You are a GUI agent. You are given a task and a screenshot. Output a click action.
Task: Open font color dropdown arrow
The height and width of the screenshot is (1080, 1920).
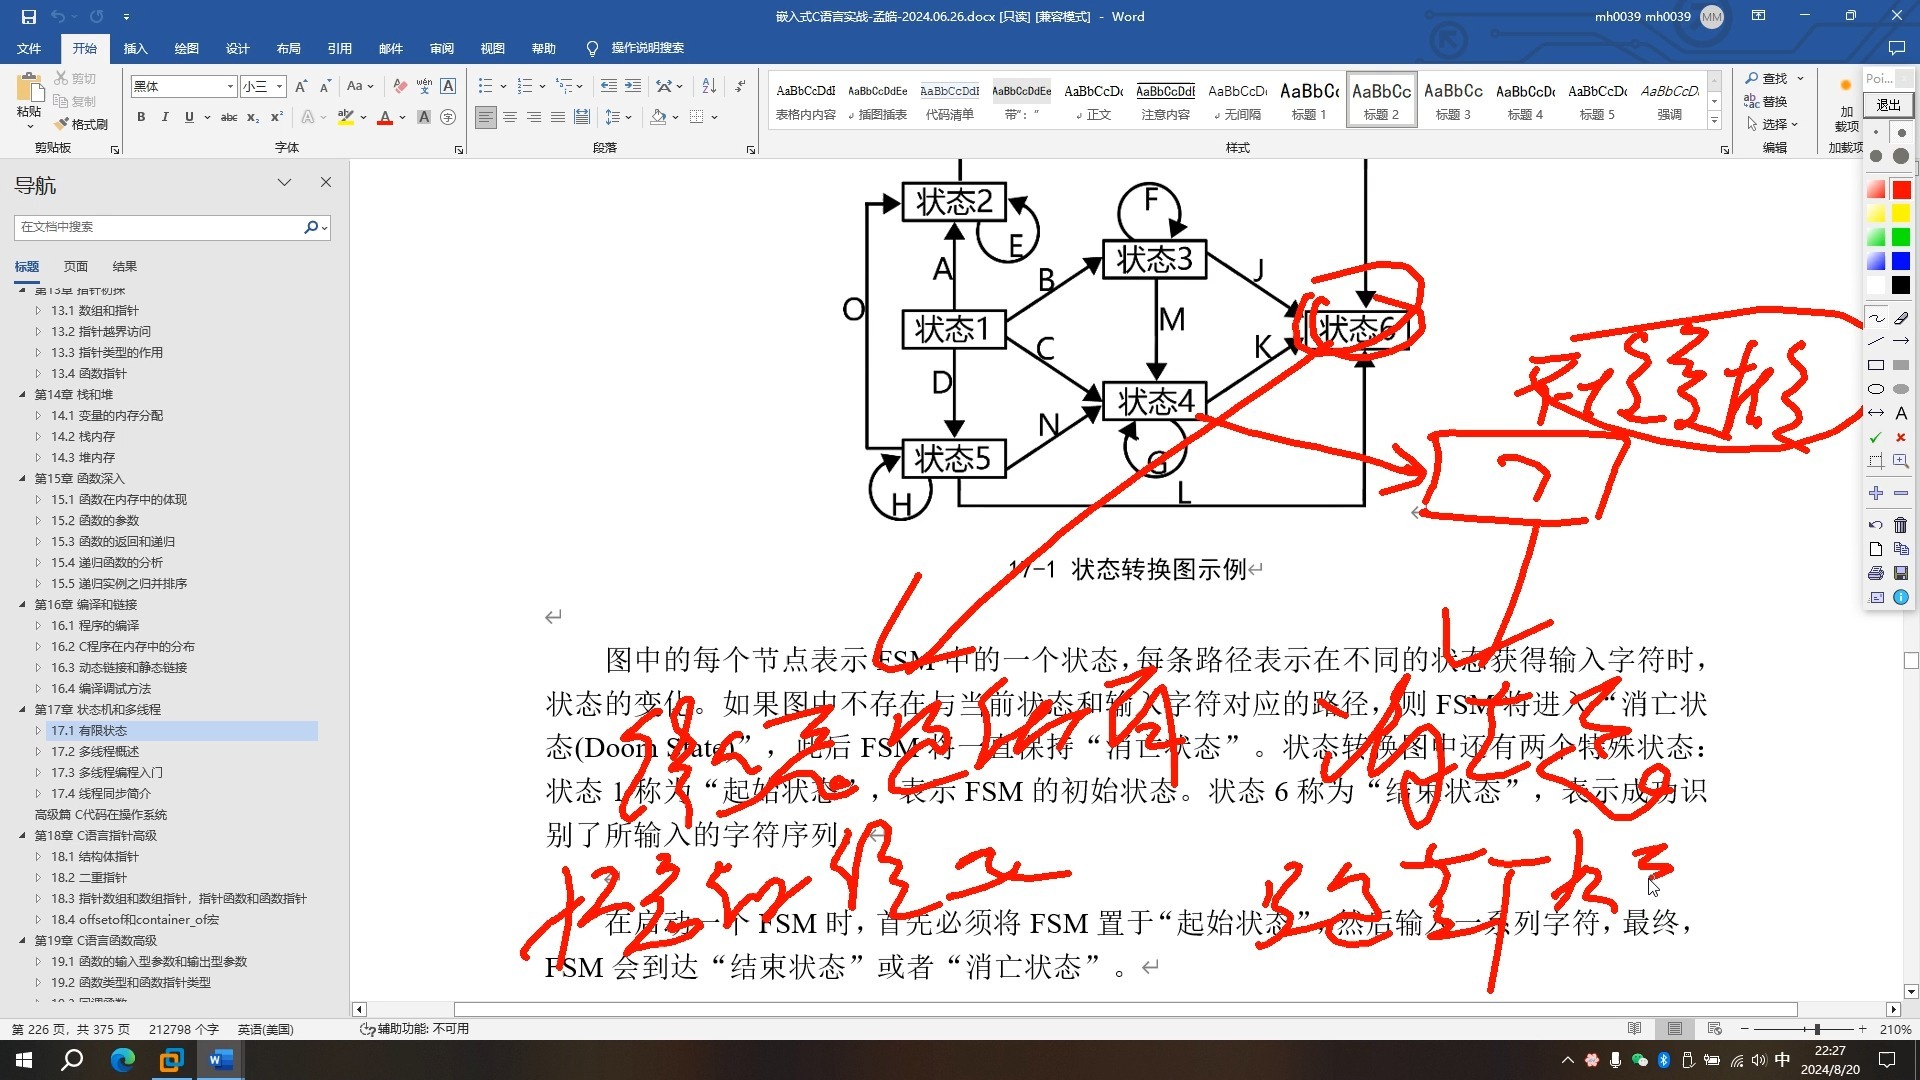coord(403,118)
